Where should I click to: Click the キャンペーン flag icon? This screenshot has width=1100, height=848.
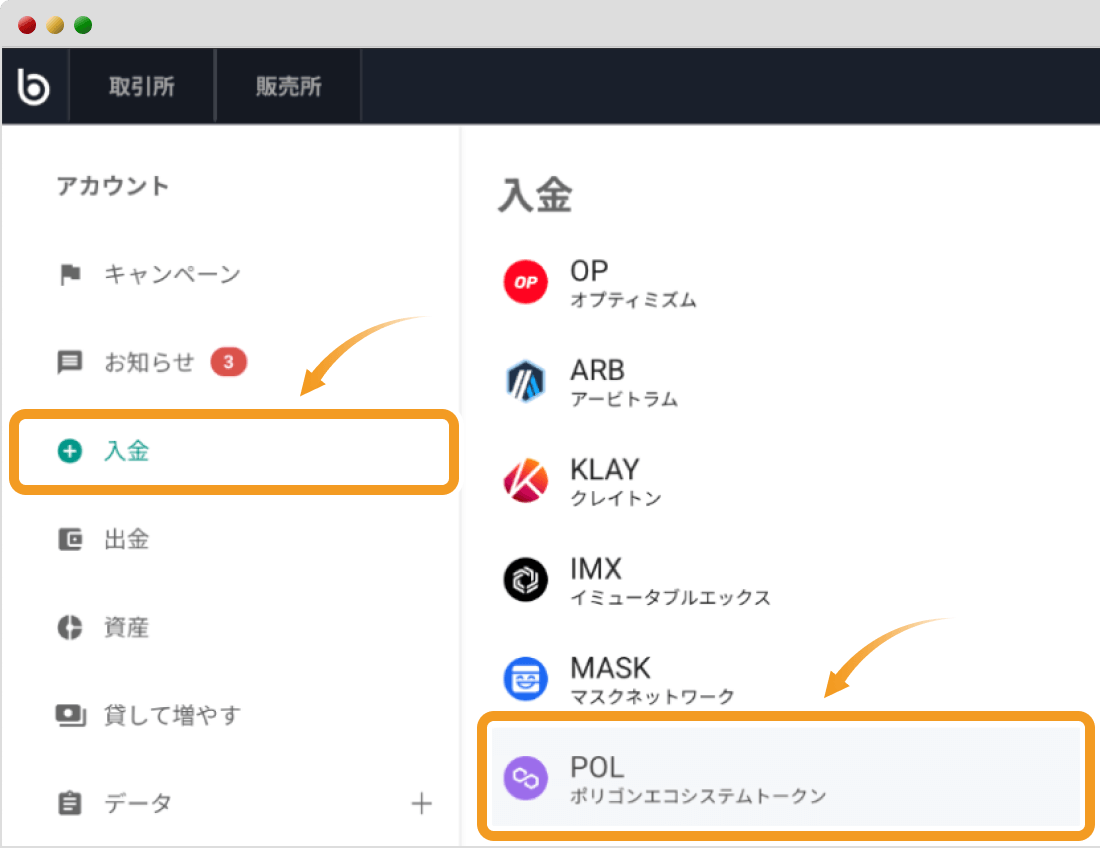point(70,274)
